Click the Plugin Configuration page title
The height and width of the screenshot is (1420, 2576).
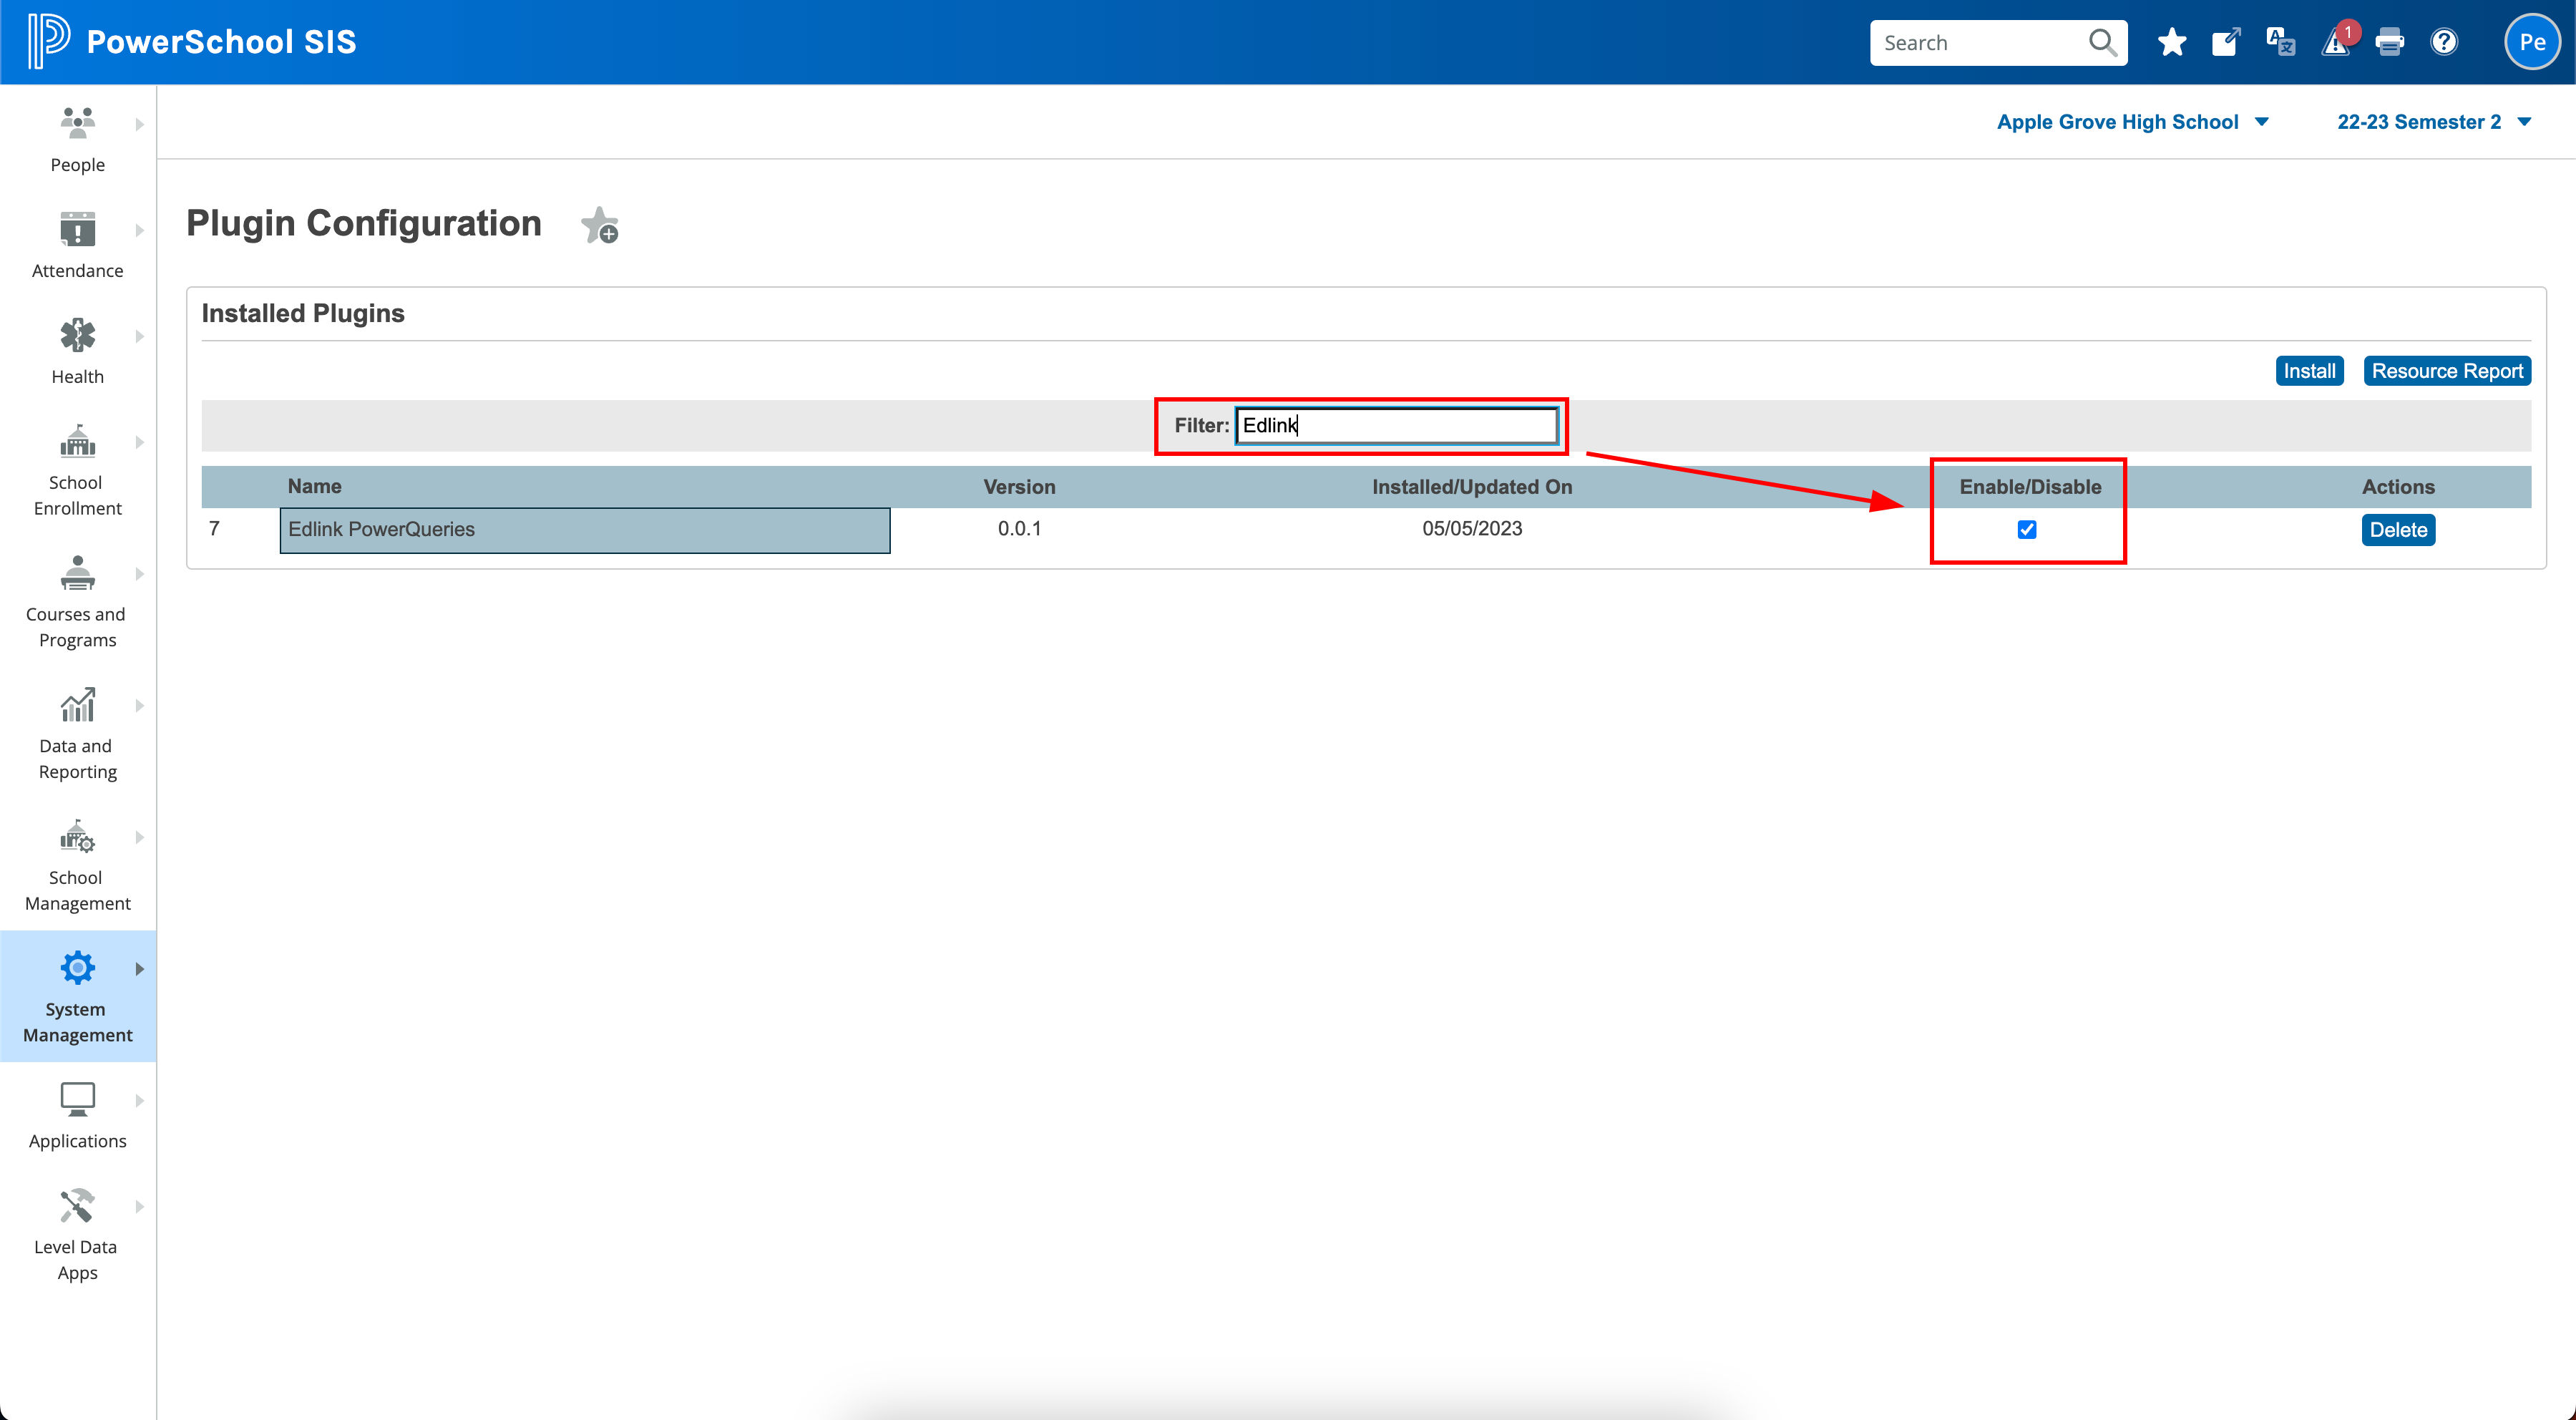(x=364, y=223)
